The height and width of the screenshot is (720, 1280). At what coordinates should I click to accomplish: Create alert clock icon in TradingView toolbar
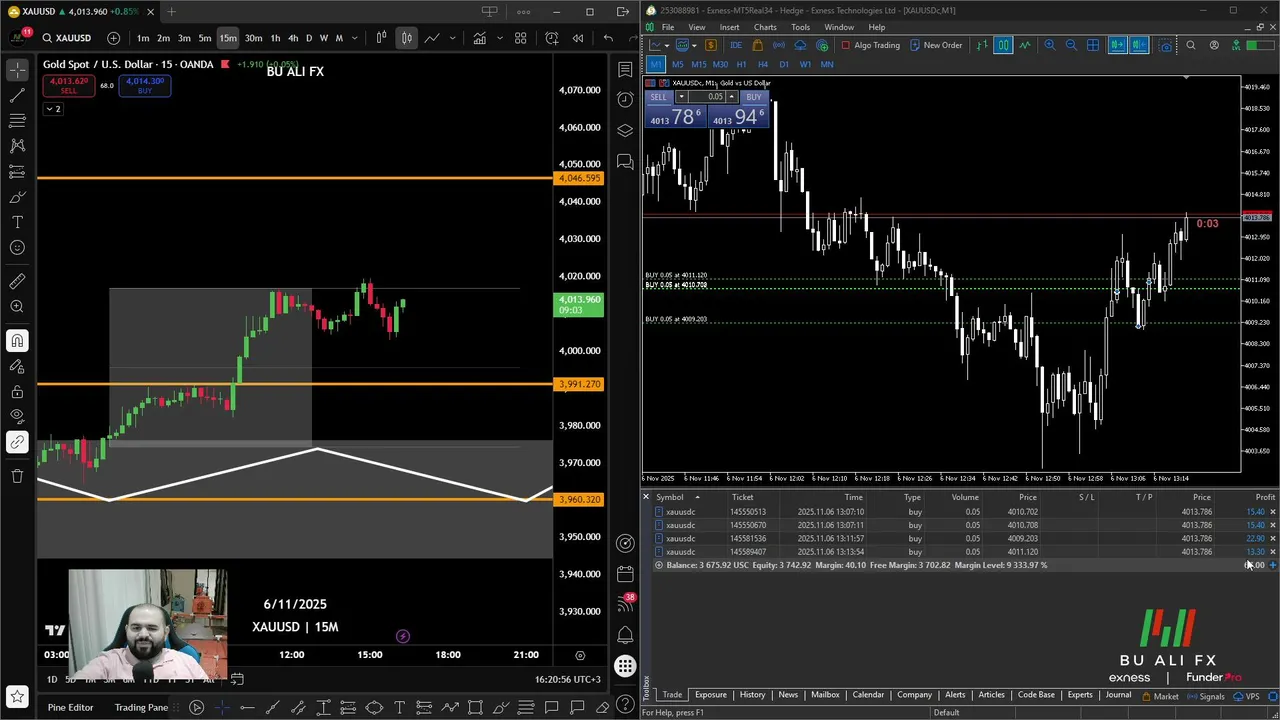click(552, 38)
